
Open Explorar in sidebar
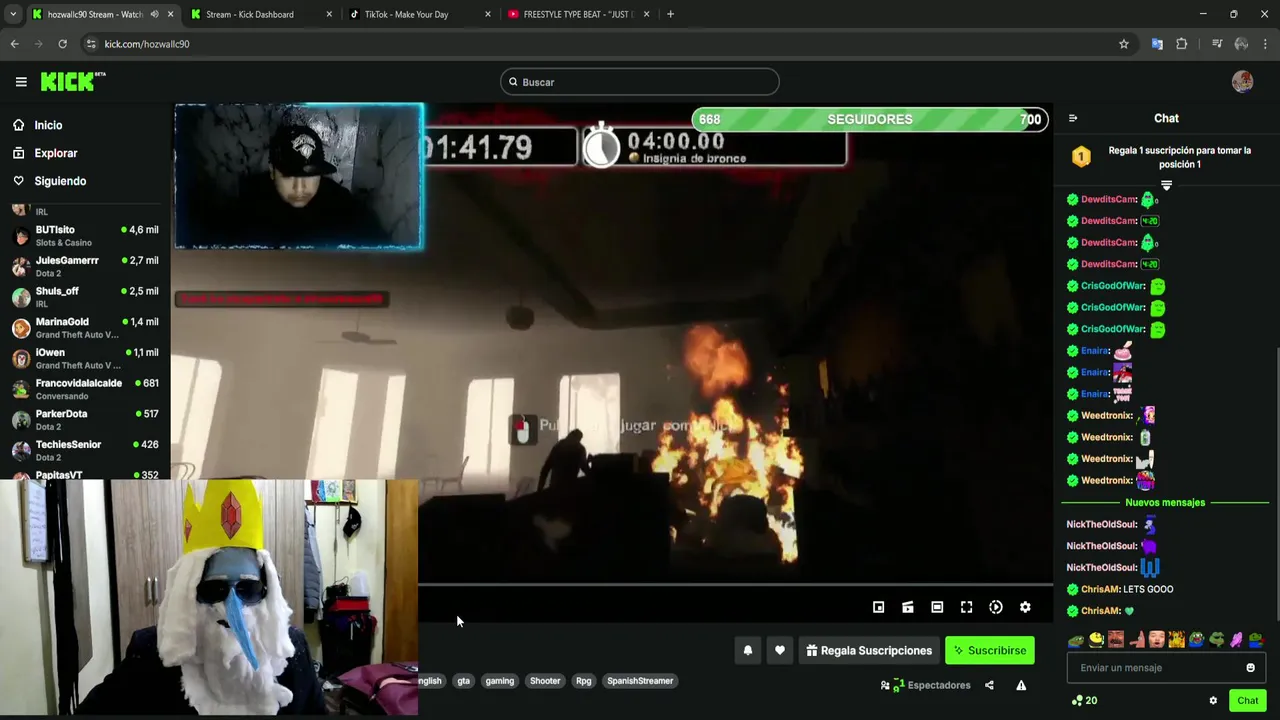(45, 153)
